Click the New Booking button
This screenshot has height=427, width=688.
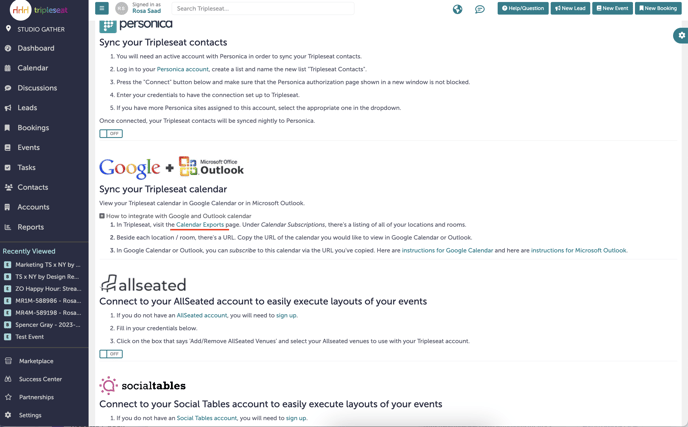[658, 8]
